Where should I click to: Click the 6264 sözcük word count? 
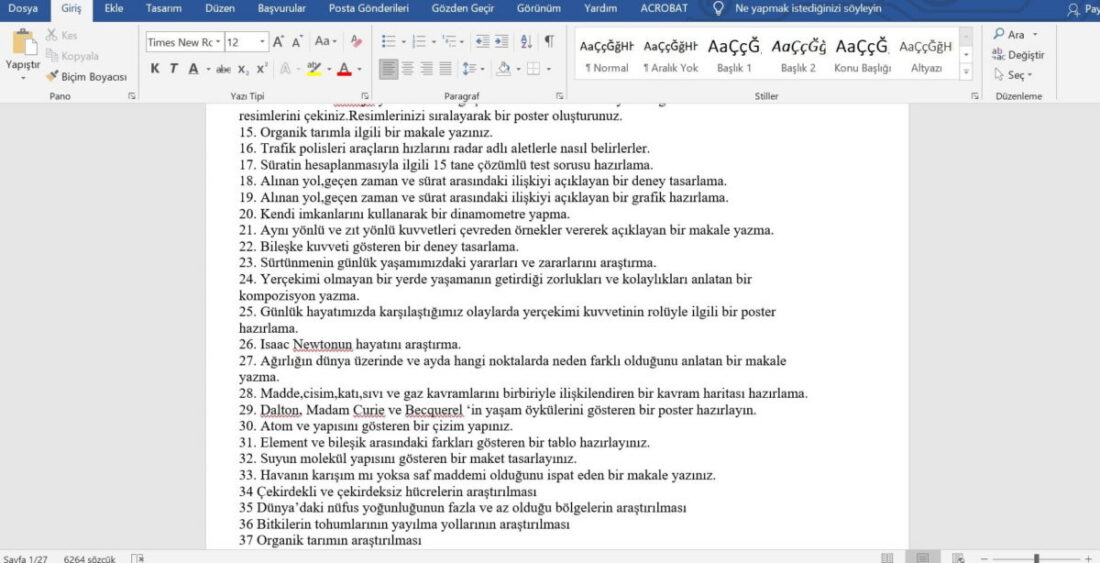(x=89, y=559)
